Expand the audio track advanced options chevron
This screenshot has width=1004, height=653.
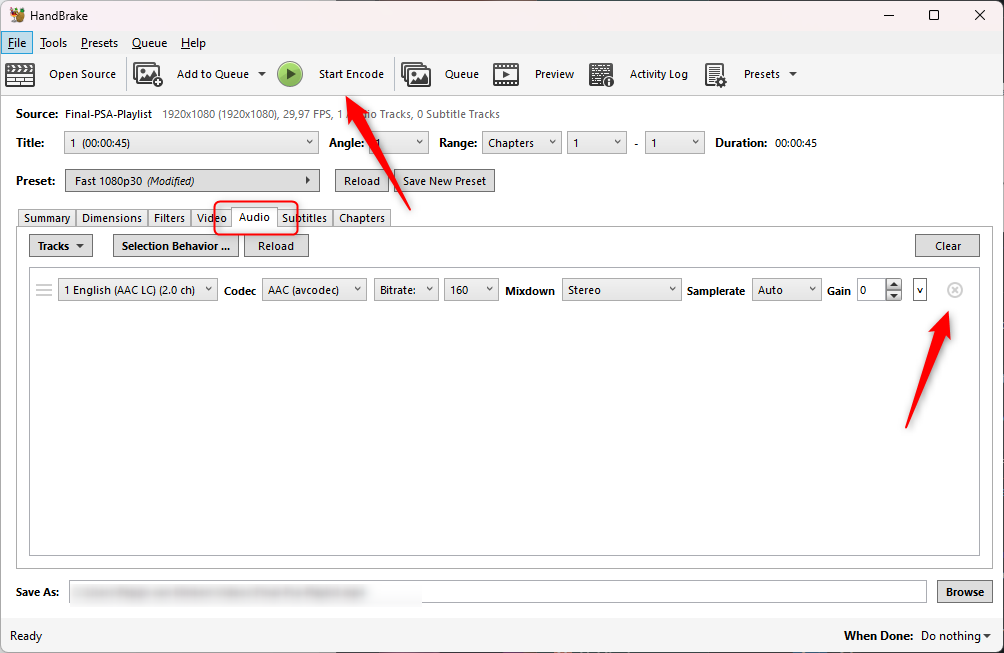(920, 290)
